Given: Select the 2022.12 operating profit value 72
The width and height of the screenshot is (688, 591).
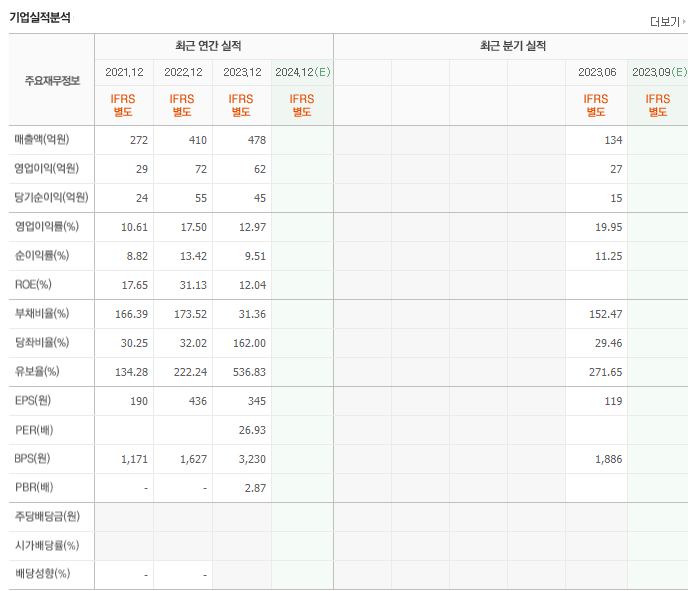Looking at the screenshot, I should click(201, 169).
